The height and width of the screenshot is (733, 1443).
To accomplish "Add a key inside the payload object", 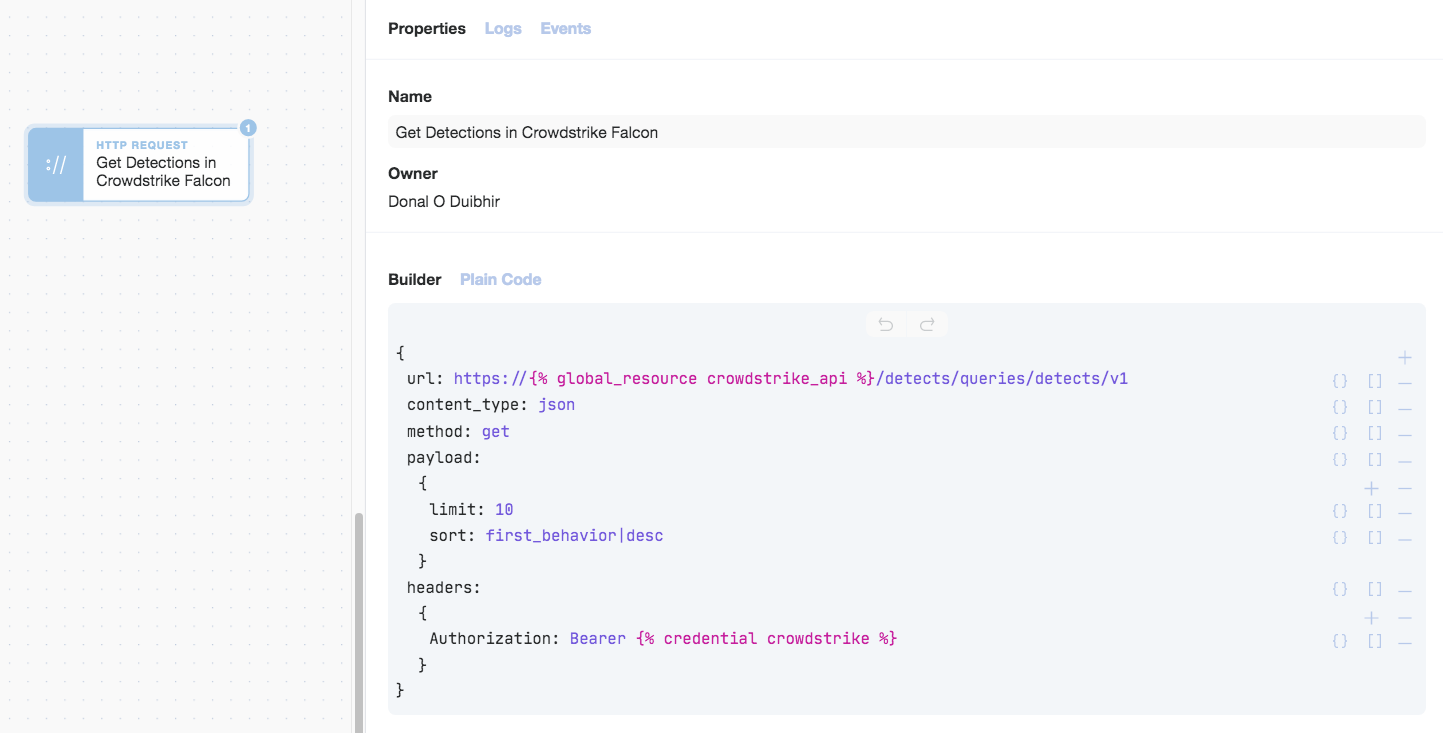I will pyautogui.click(x=1372, y=488).
